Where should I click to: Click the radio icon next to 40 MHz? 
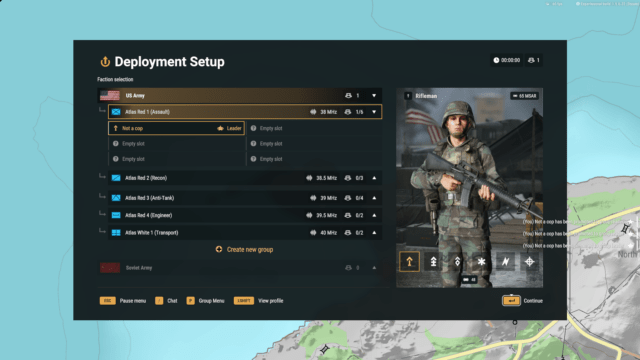point(313,233)
